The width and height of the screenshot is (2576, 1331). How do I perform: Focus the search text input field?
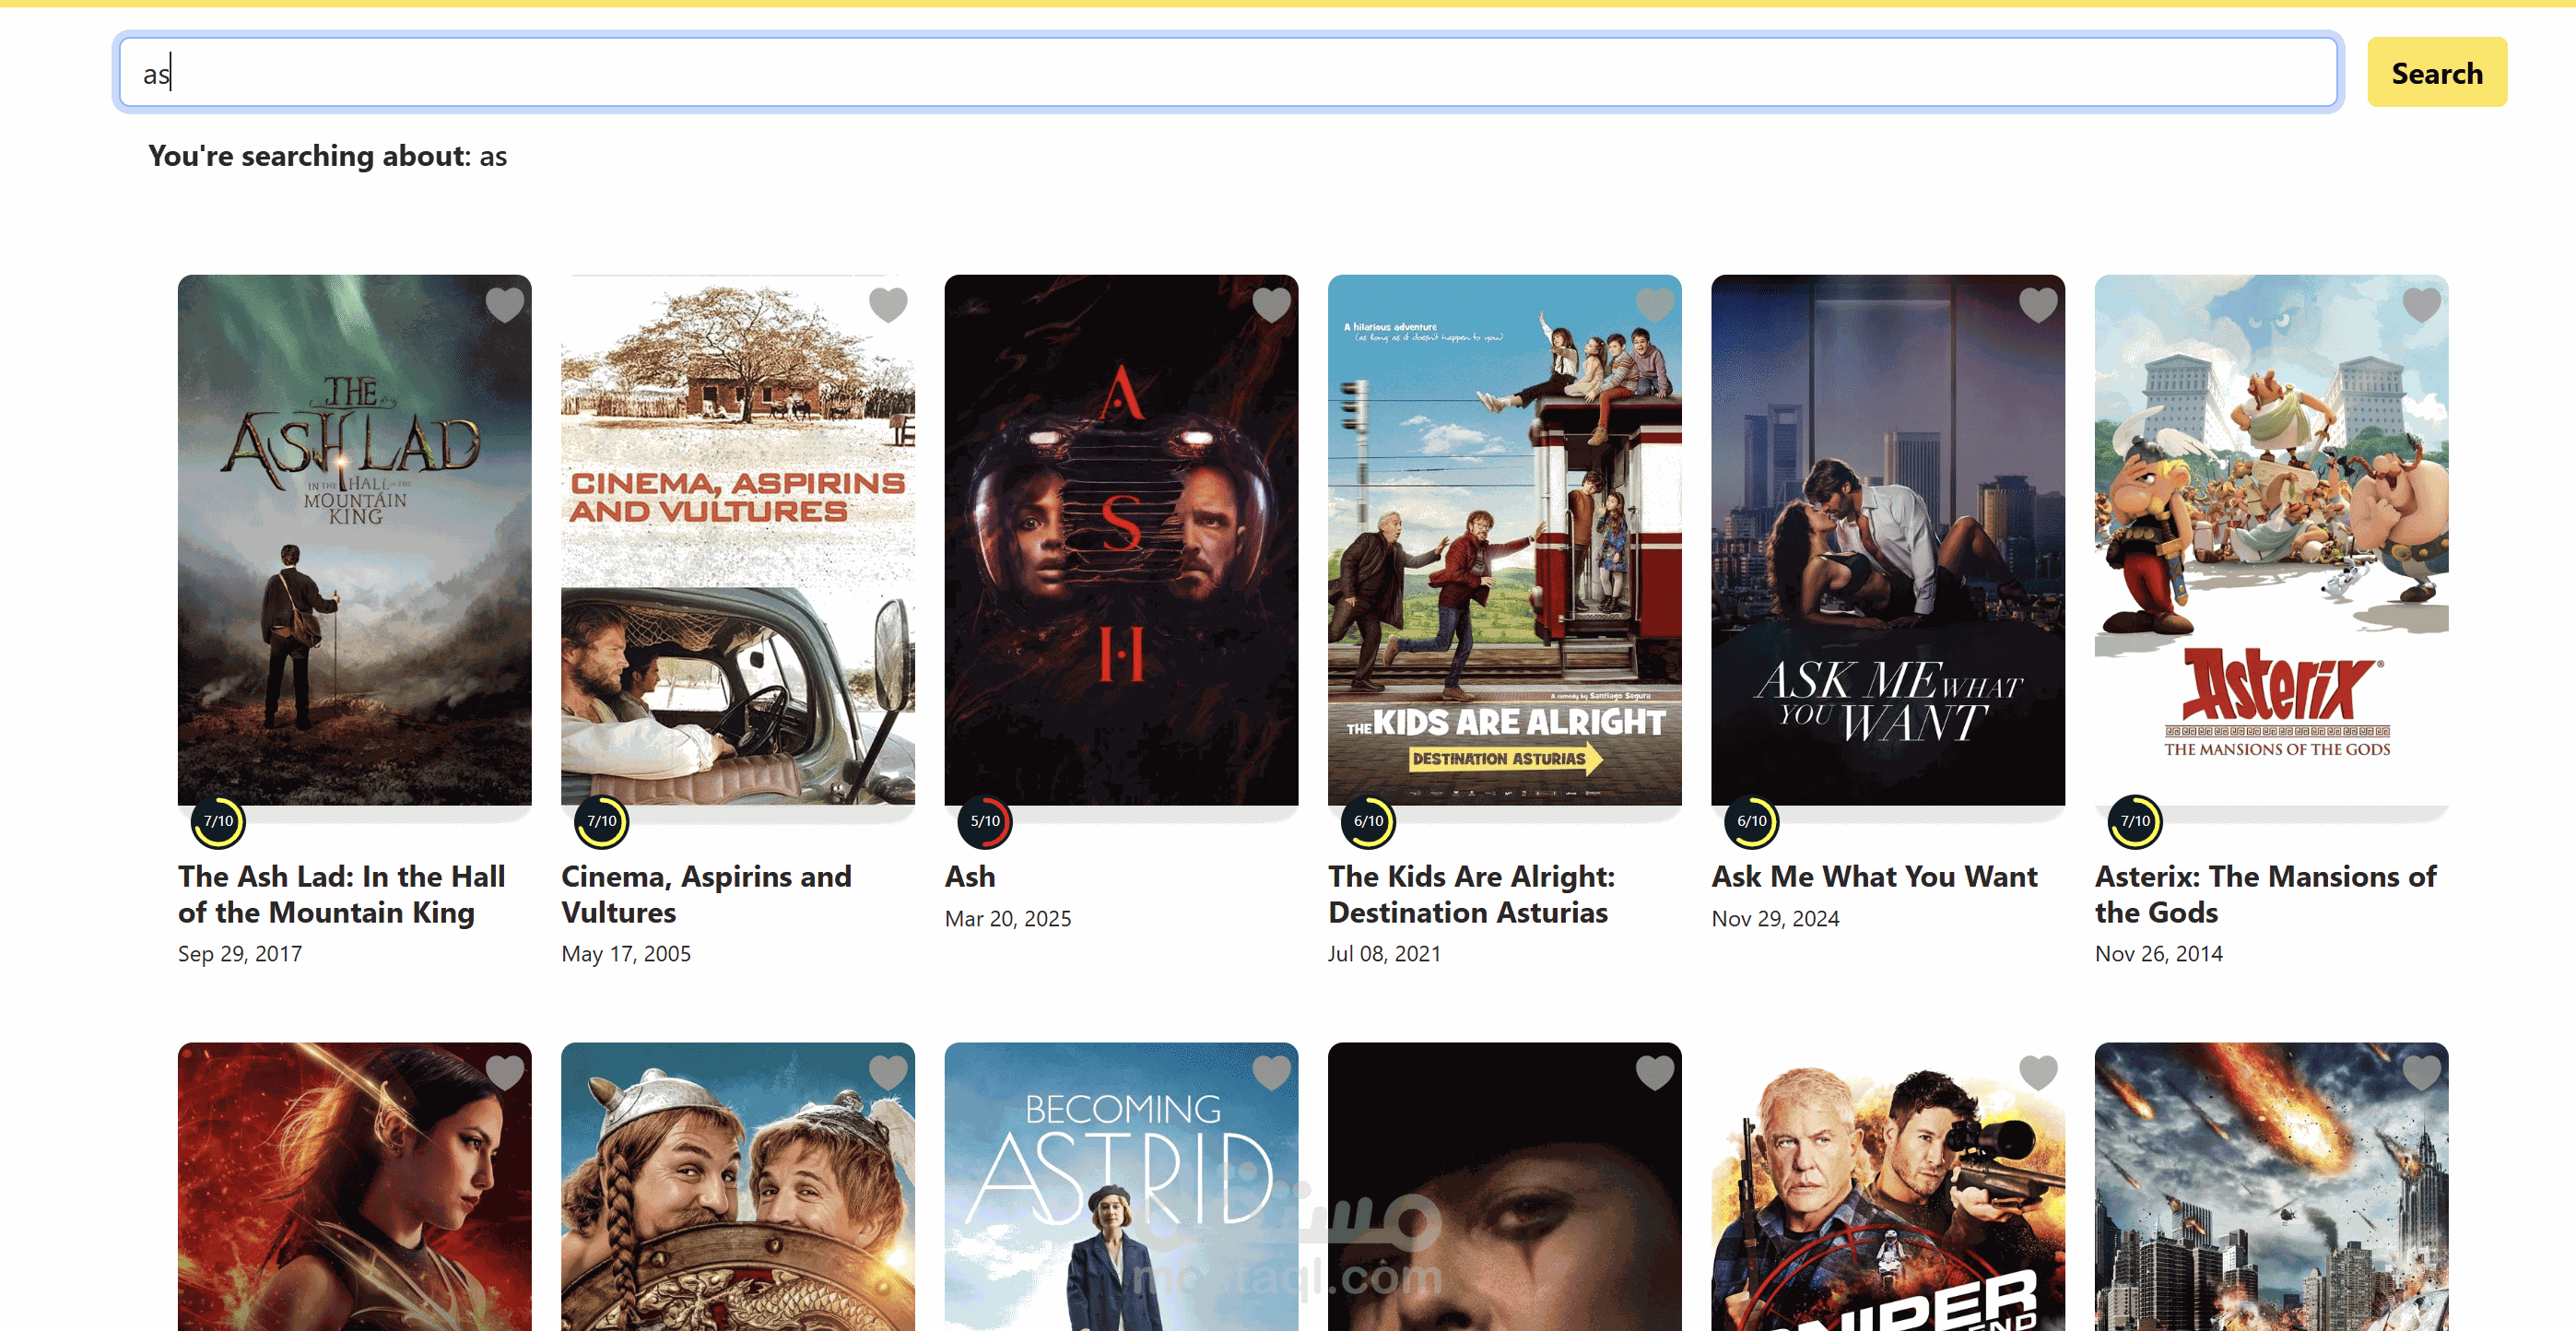(x=1227, y=73)
